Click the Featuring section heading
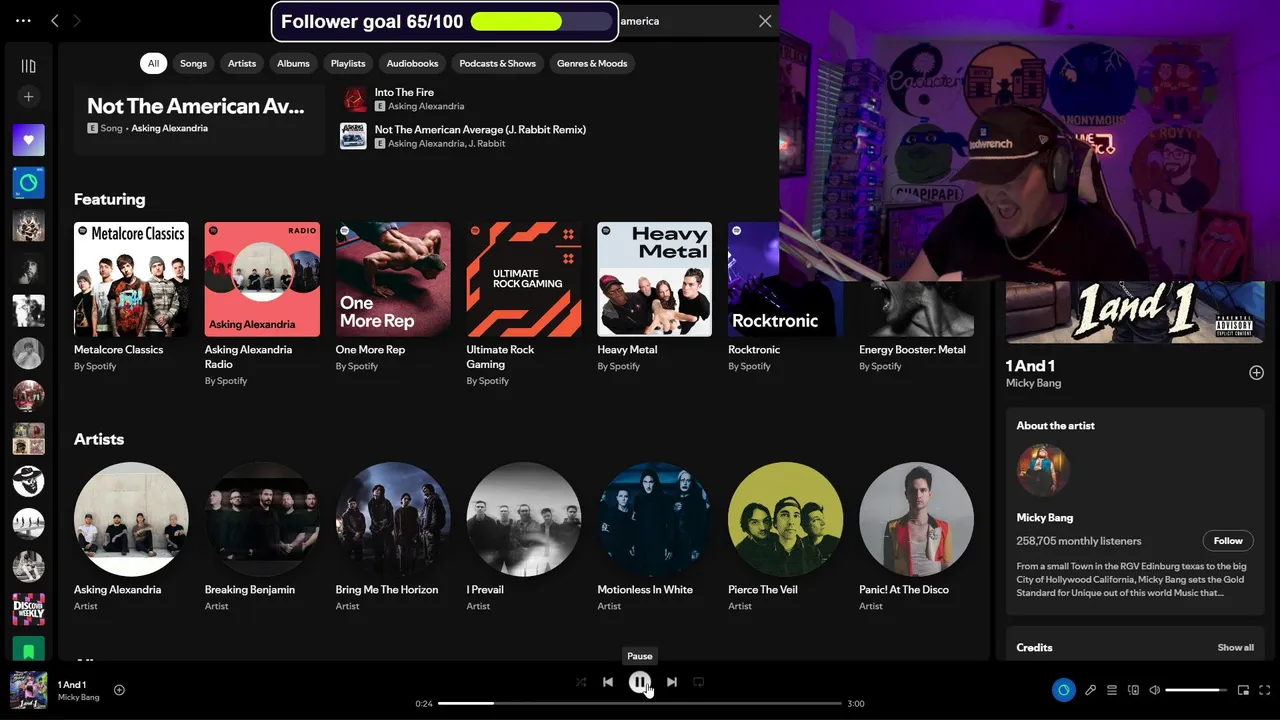The image size is (1280, 720). 110,199
